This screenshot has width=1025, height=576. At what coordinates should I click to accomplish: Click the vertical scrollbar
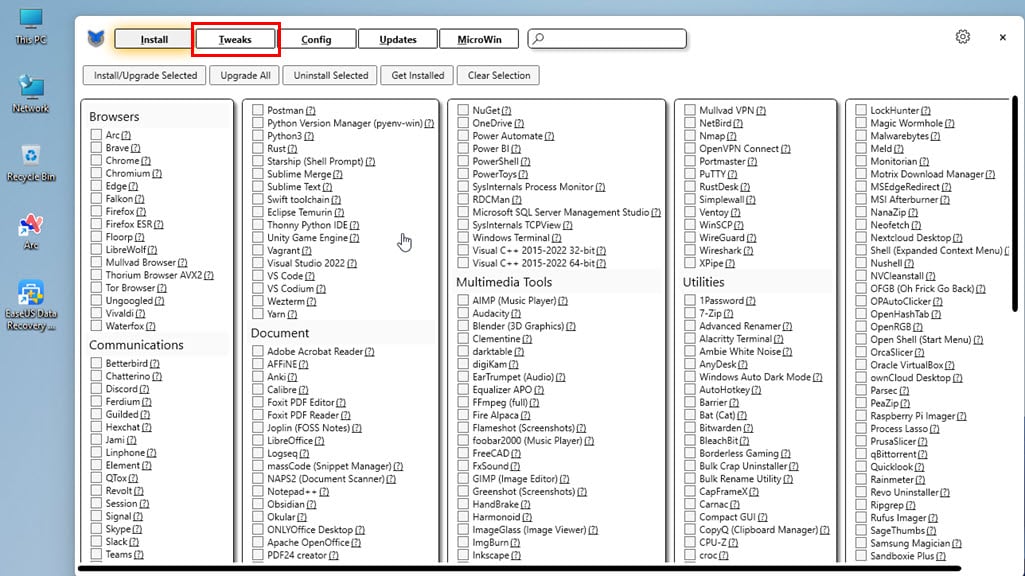tap(1015, 203)
